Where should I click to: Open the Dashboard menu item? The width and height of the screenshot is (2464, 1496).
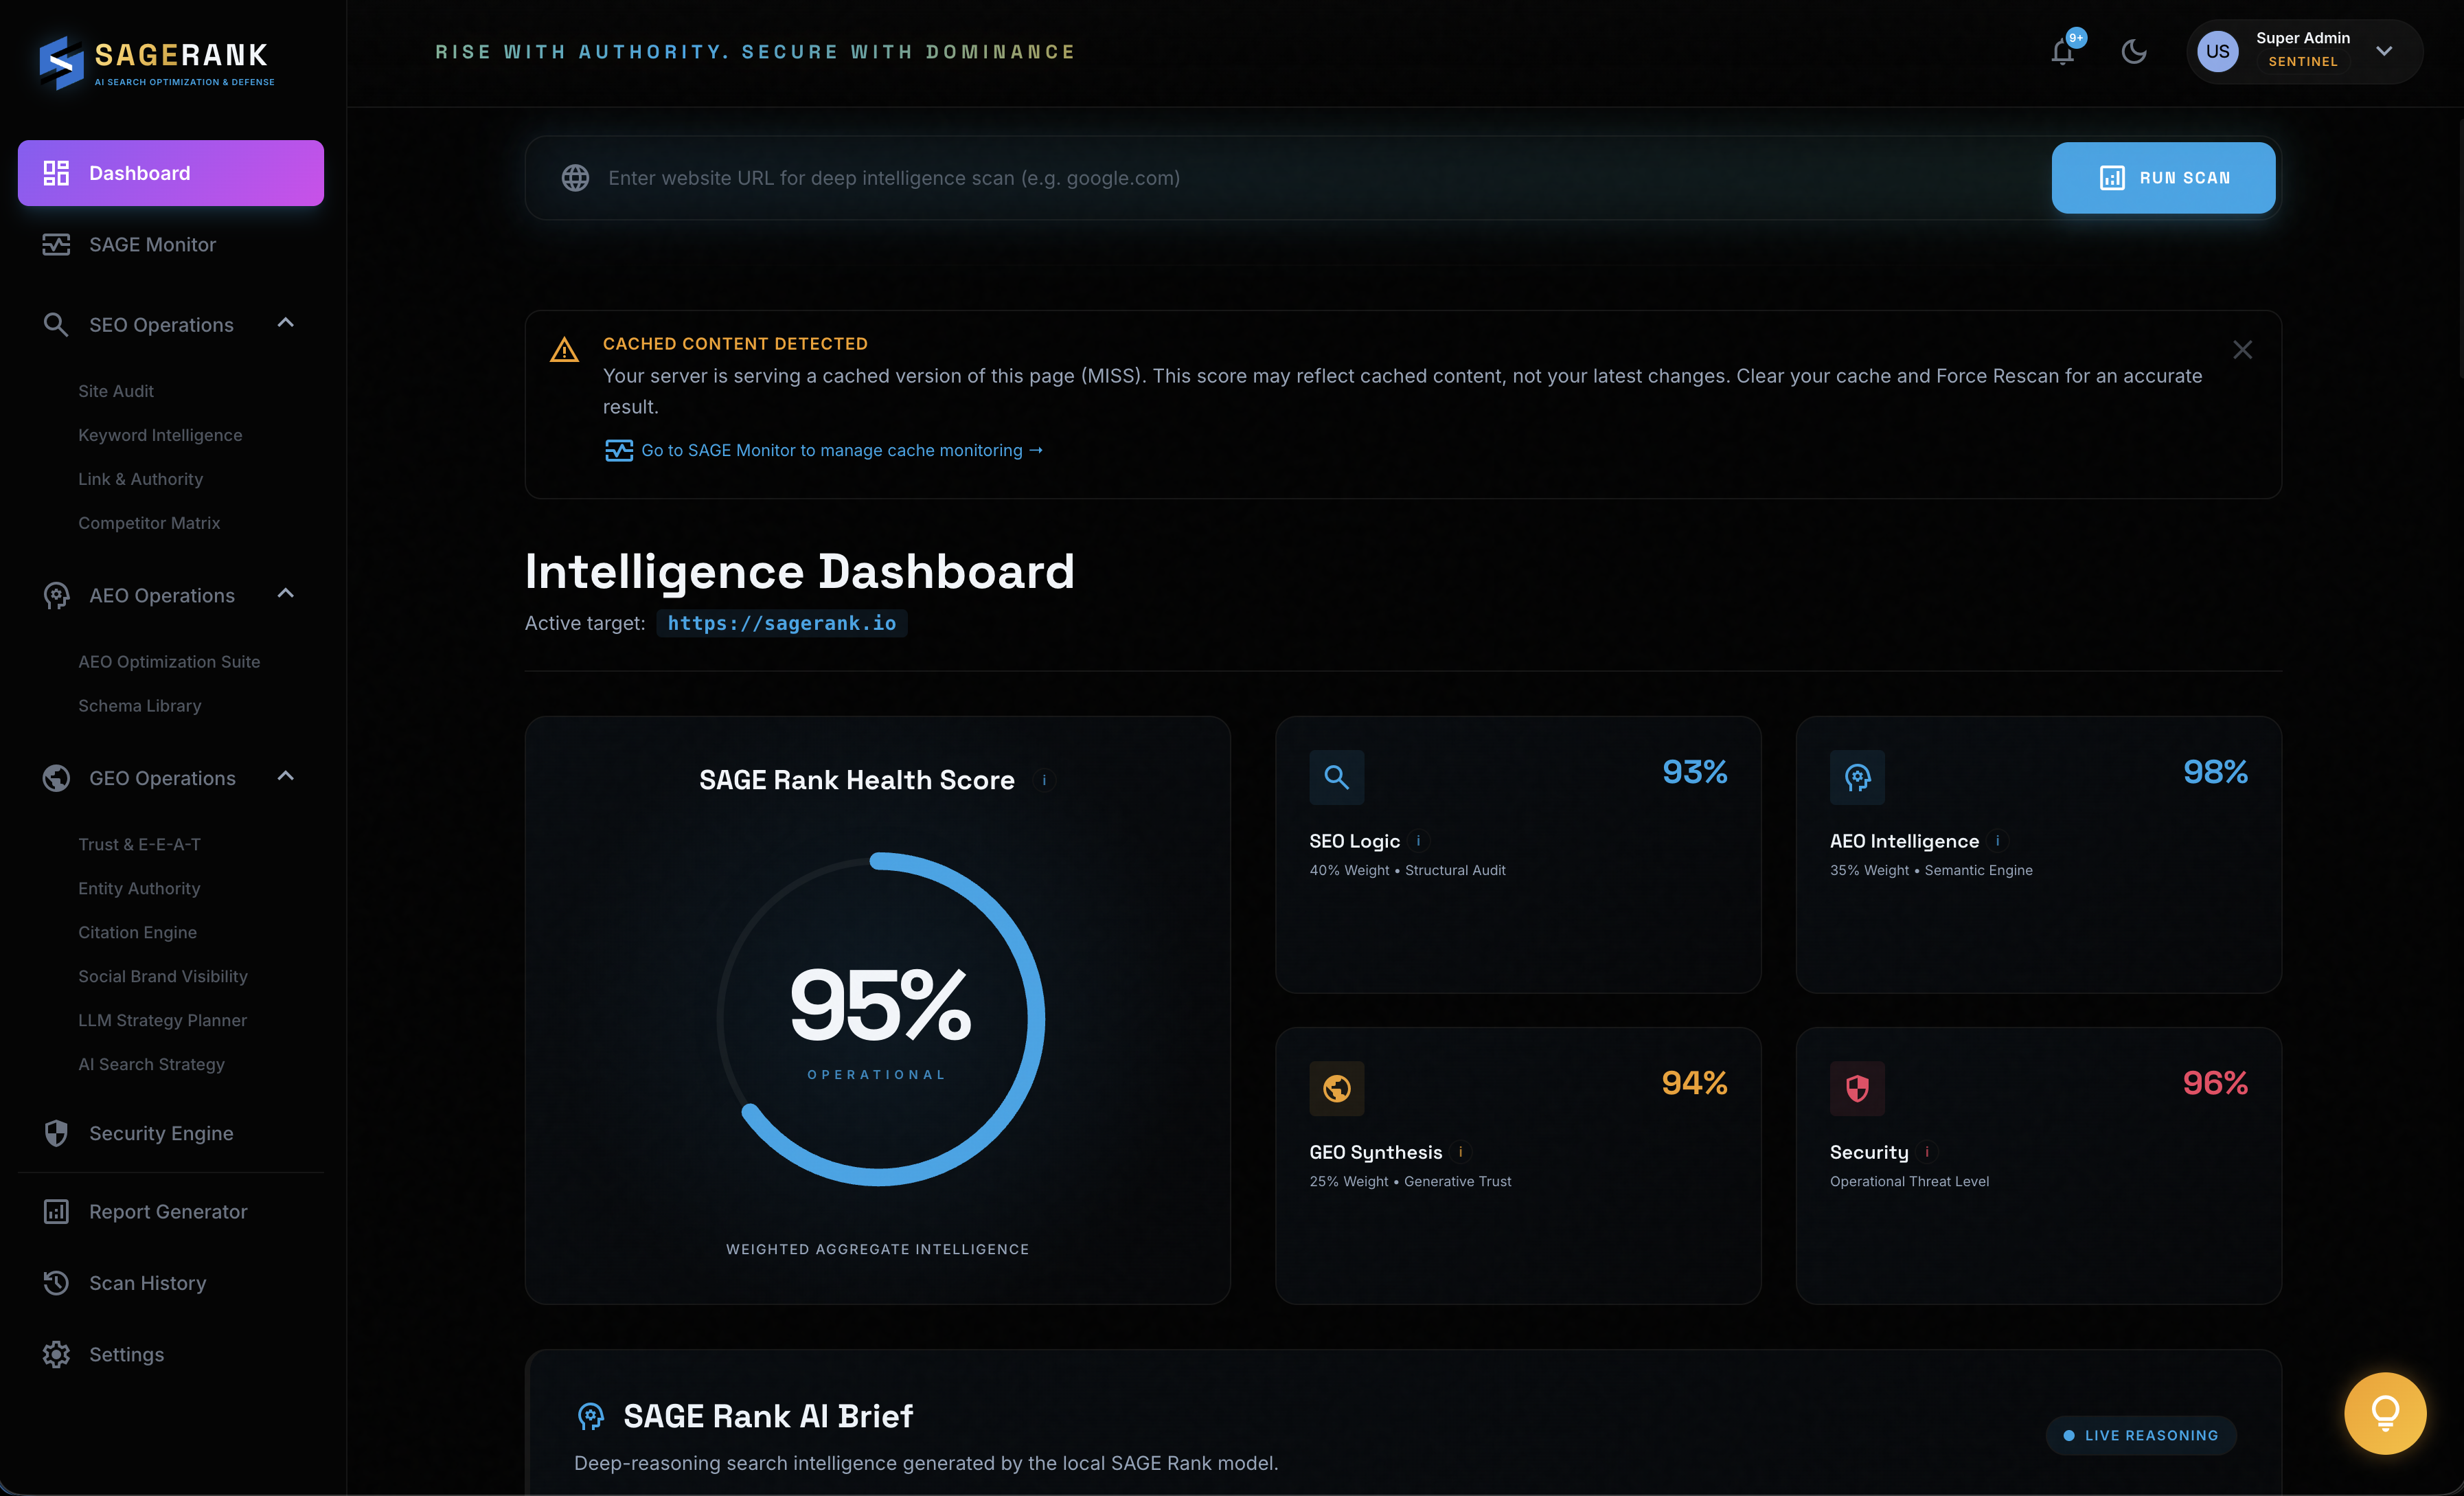coord(171,173)
